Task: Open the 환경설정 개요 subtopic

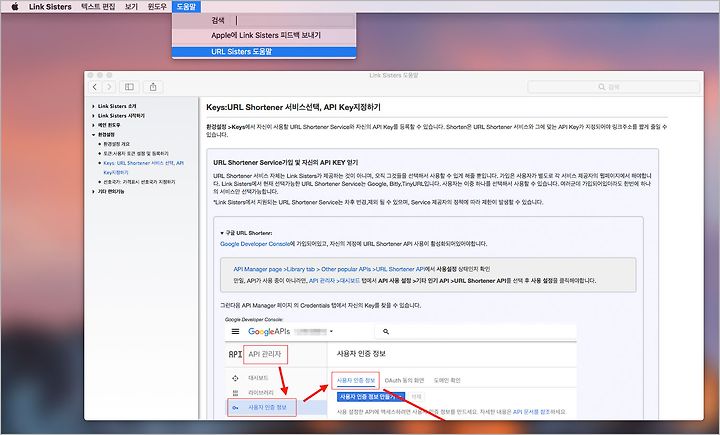Action: (x=116, y=144)
